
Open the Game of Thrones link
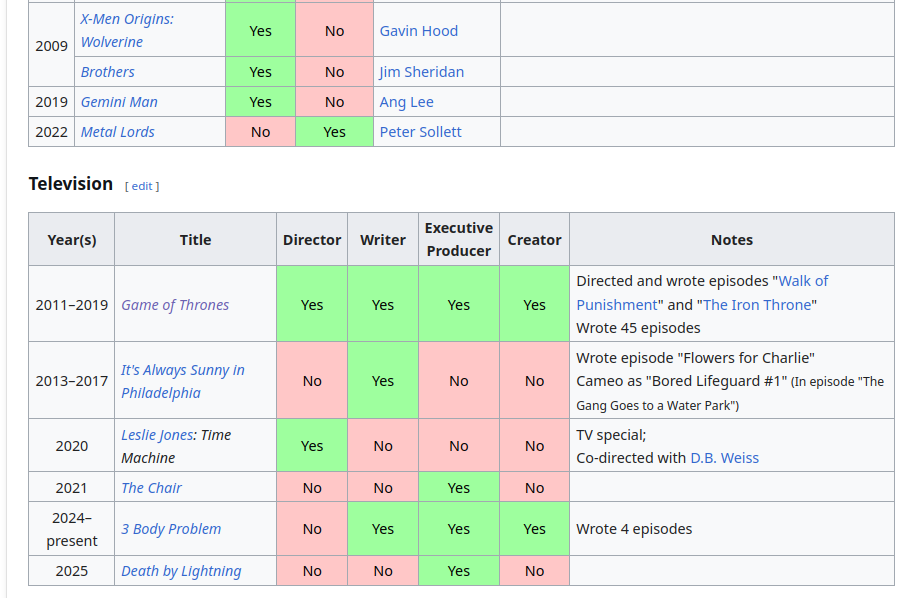pos(175,305)
